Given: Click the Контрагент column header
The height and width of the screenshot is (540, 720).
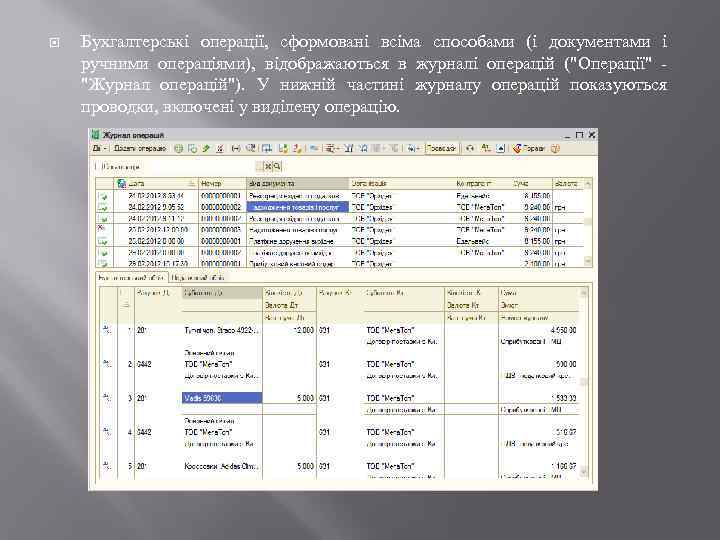Looking at the screenshot, I should tap(483, 184).
